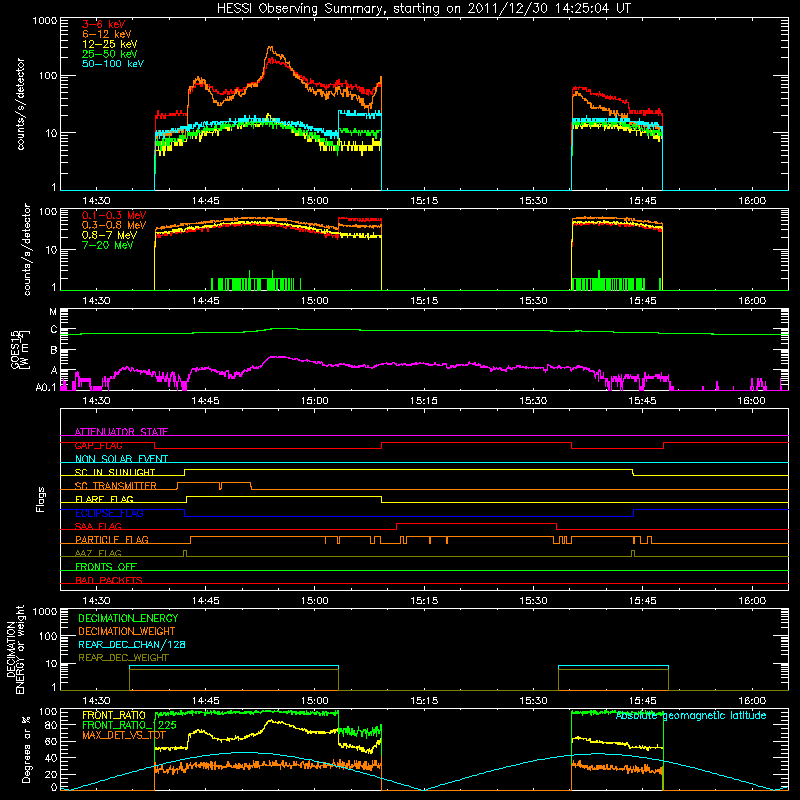Viewport: 800px width, 800px height.
Task: Select the 12-25 keV legend label
Action: 109,44
